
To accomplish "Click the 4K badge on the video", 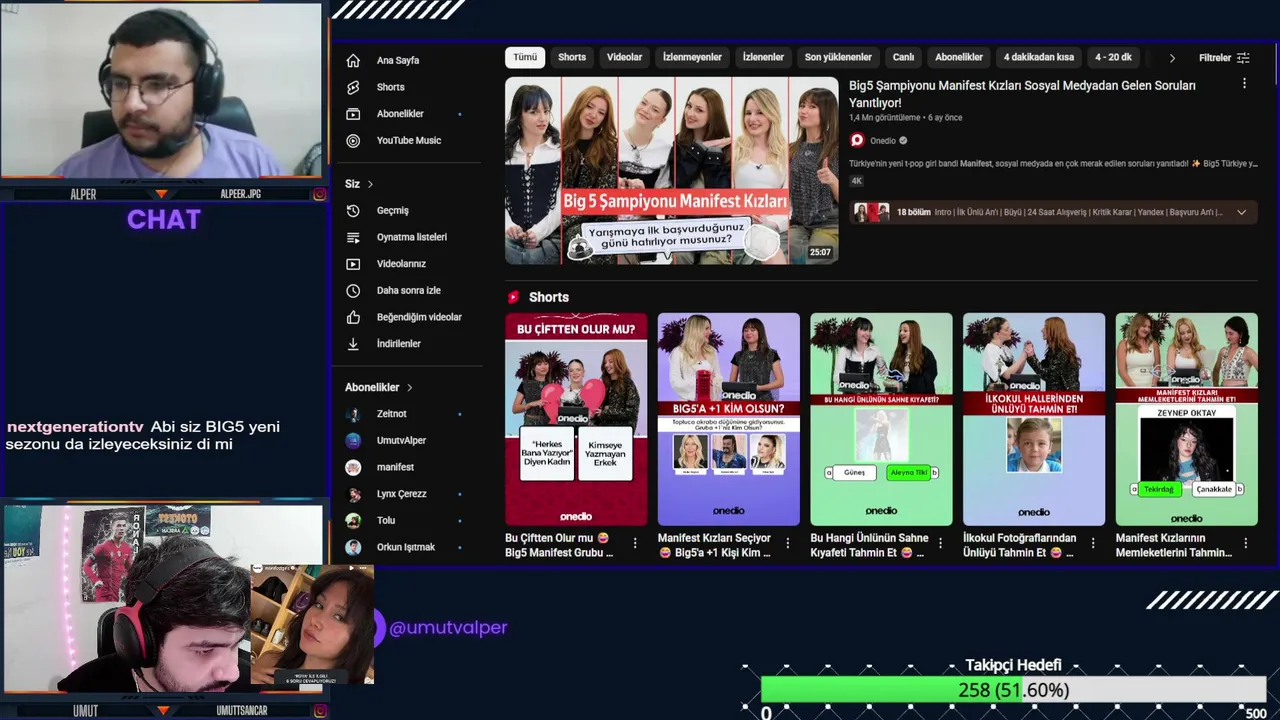I will 856,181.
